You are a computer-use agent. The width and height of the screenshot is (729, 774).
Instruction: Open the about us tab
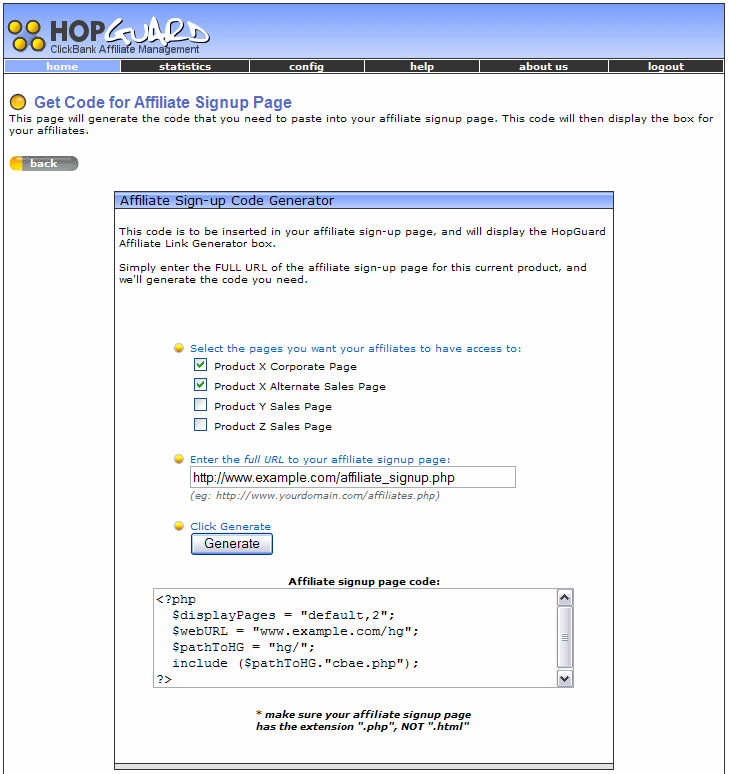click(x=543, y=66)
